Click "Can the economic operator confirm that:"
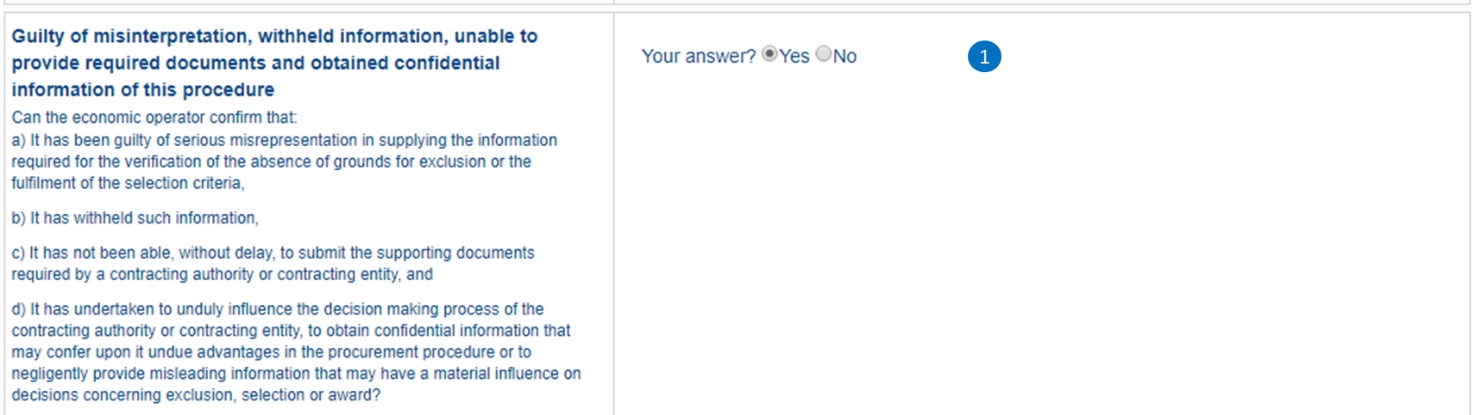Screen dimensions: 1475x415 tap(155, 117)
